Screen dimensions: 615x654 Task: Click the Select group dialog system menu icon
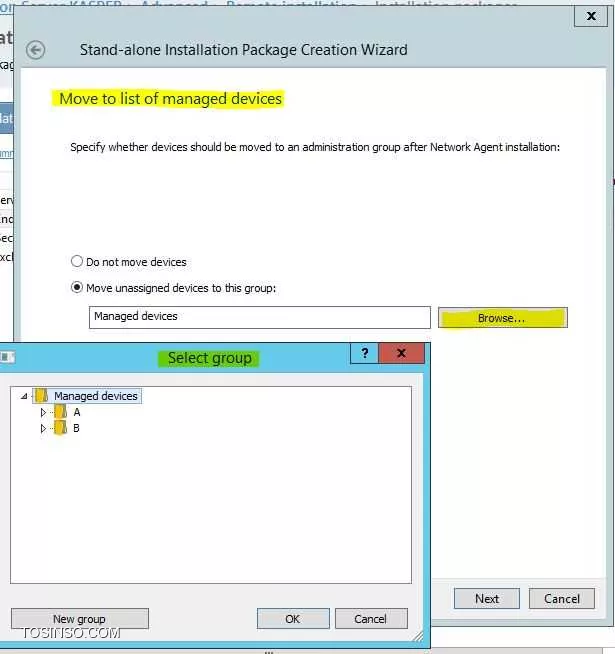7,357
